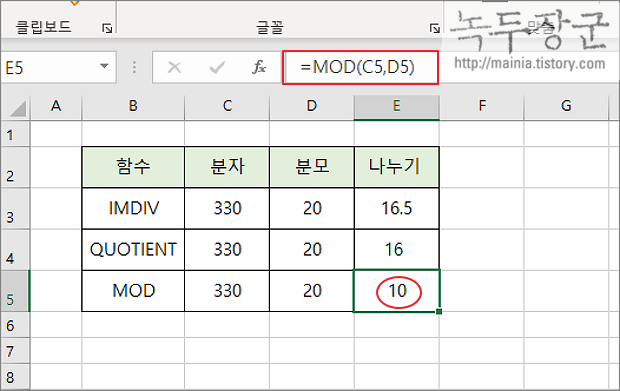Click the fill handle of cell E5

point(439,312)
